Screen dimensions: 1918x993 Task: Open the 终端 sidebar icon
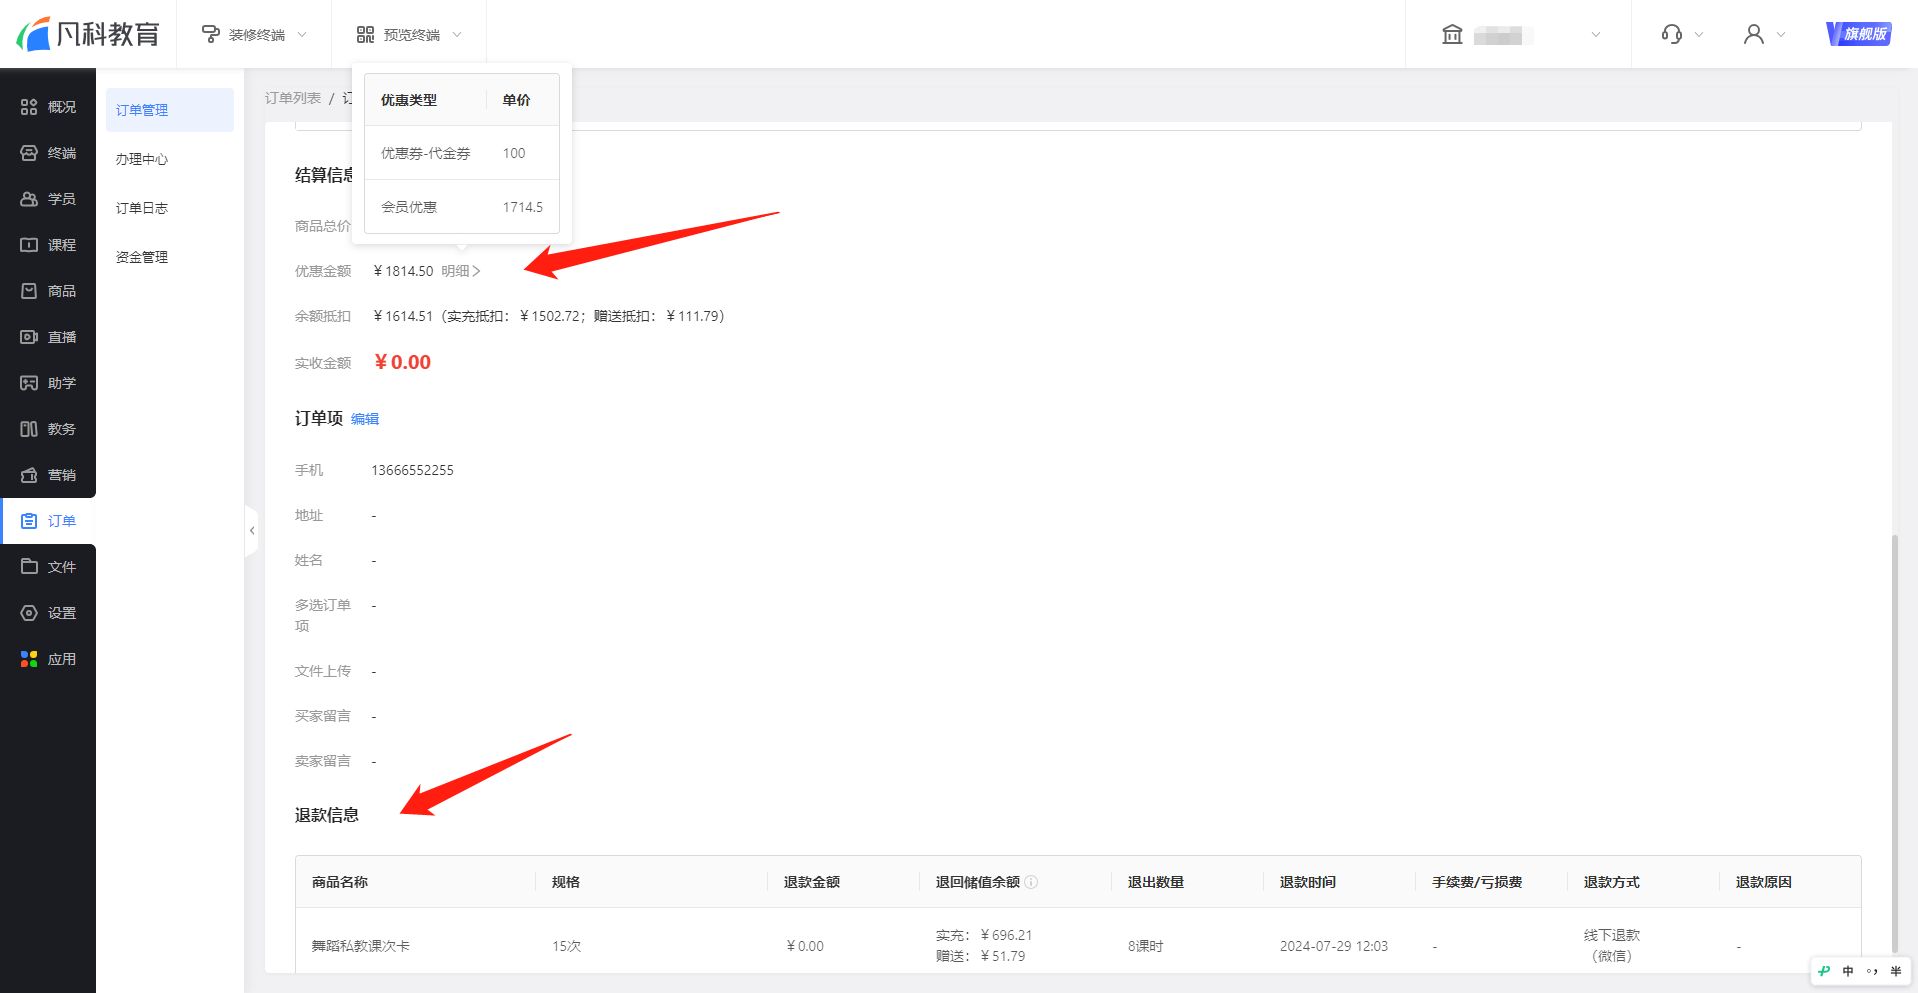(x=29, y=153)
